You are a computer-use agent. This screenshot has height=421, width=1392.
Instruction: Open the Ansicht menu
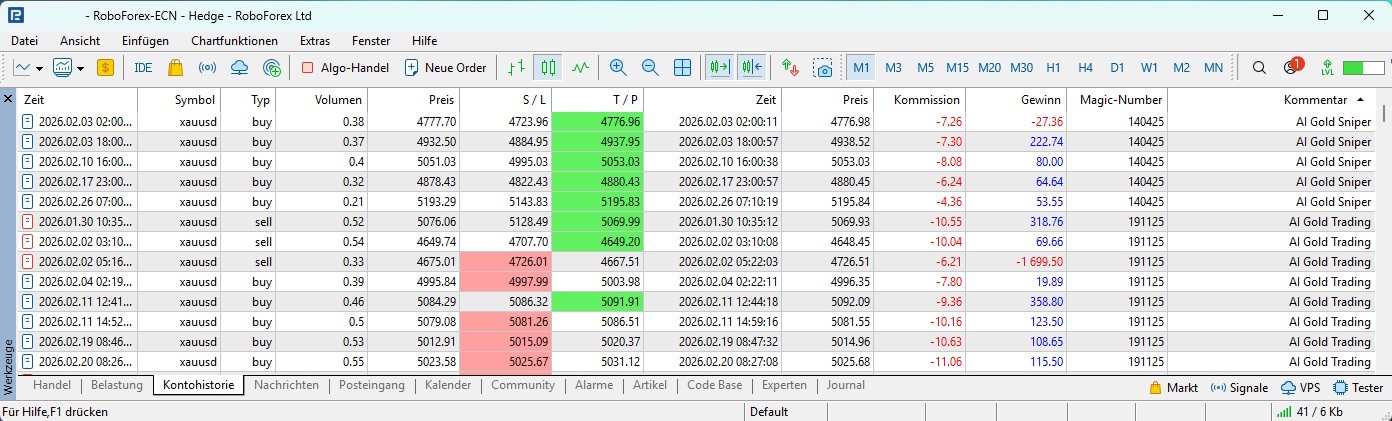[x=80, y=41]
